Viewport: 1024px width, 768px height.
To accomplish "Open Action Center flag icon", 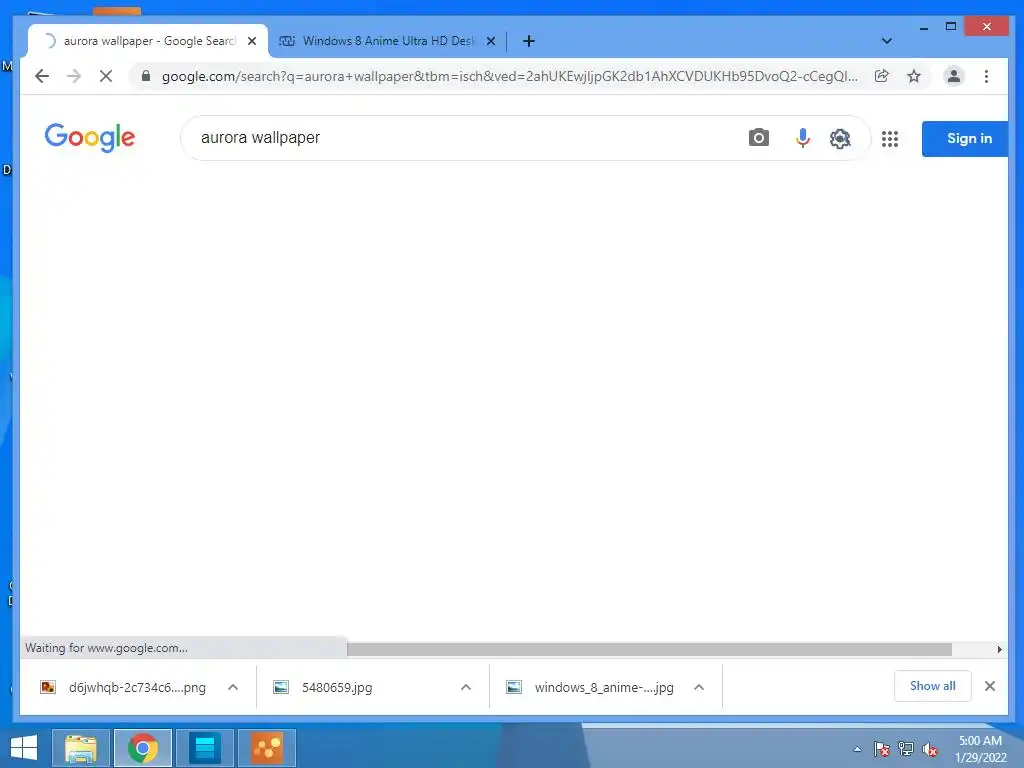I will [x=881, y=749].
